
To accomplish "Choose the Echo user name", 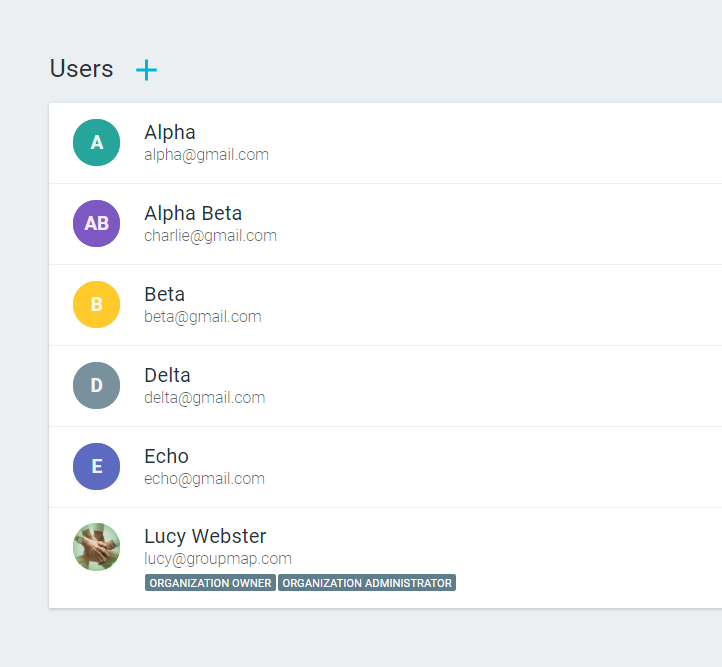I will click(x=166, y=456).
